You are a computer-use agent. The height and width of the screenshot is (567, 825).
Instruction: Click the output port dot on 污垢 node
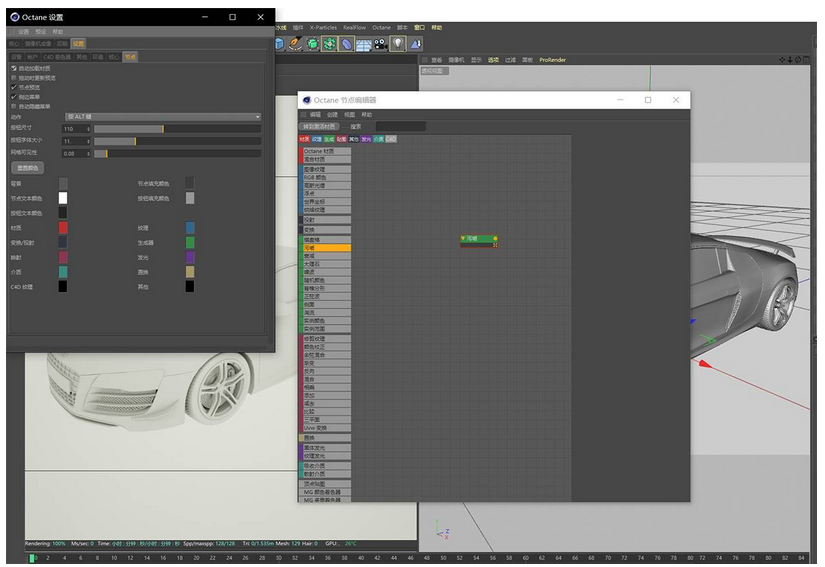[495, 239]
